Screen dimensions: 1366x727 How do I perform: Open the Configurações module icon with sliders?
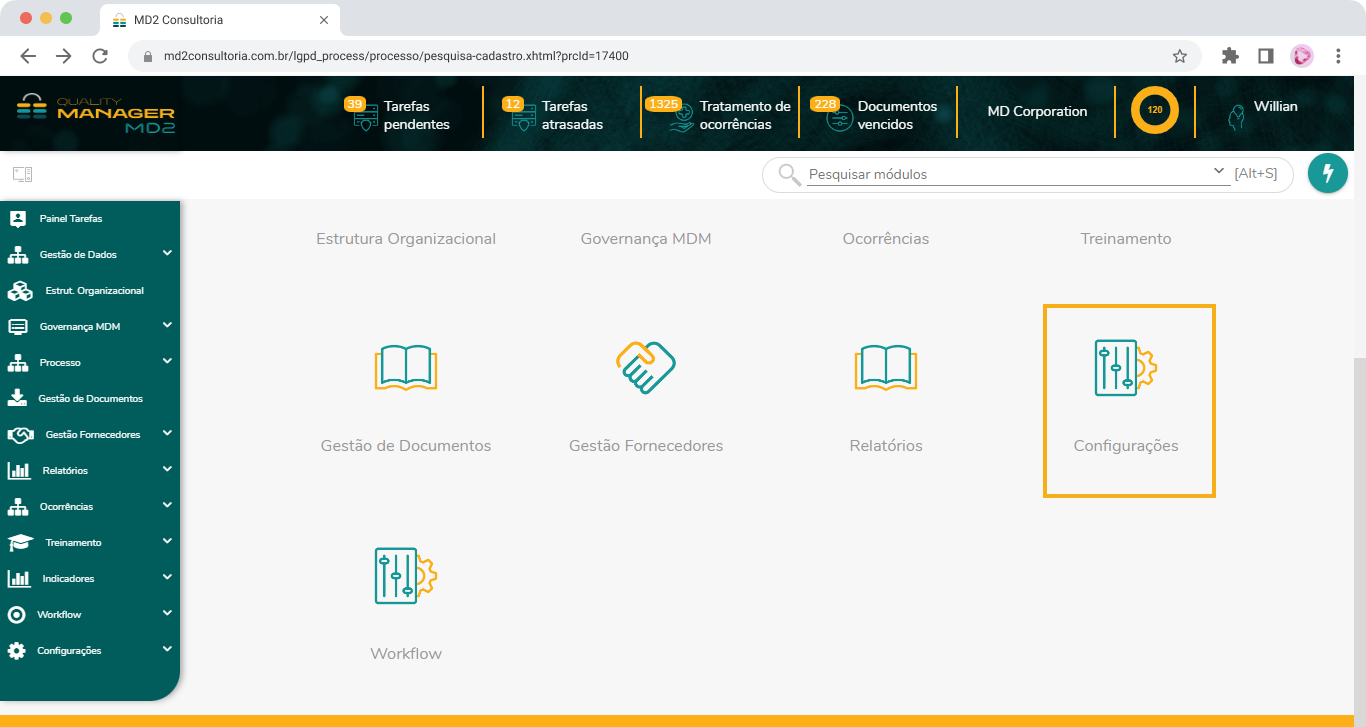pyautogui.click(x=1128, y=367)
